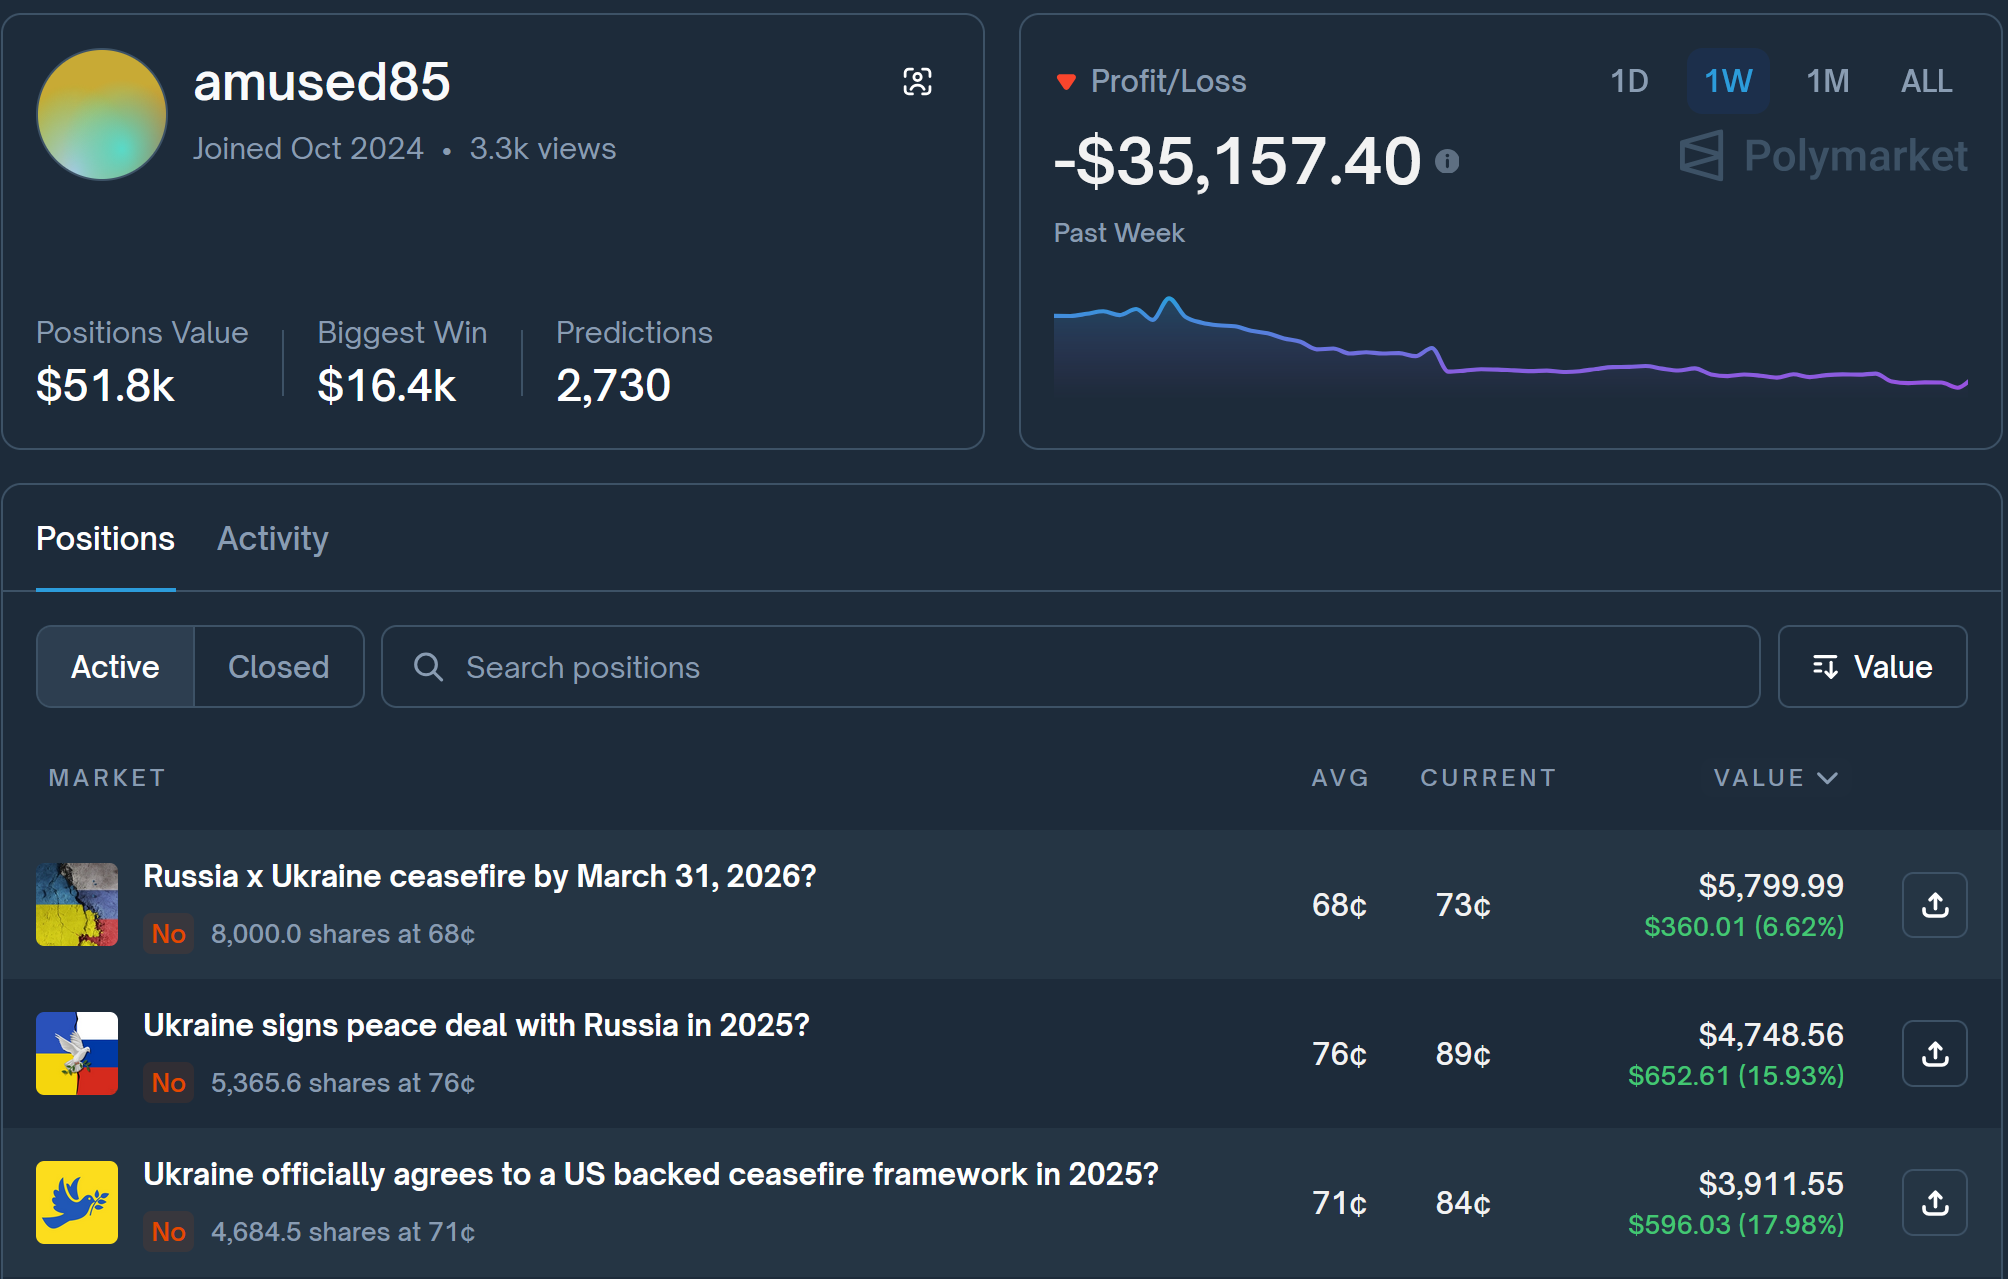Open the Positions tab
Image resolution: width=2008 pixels, height=1279 pixels.
[x=105, y=539]
